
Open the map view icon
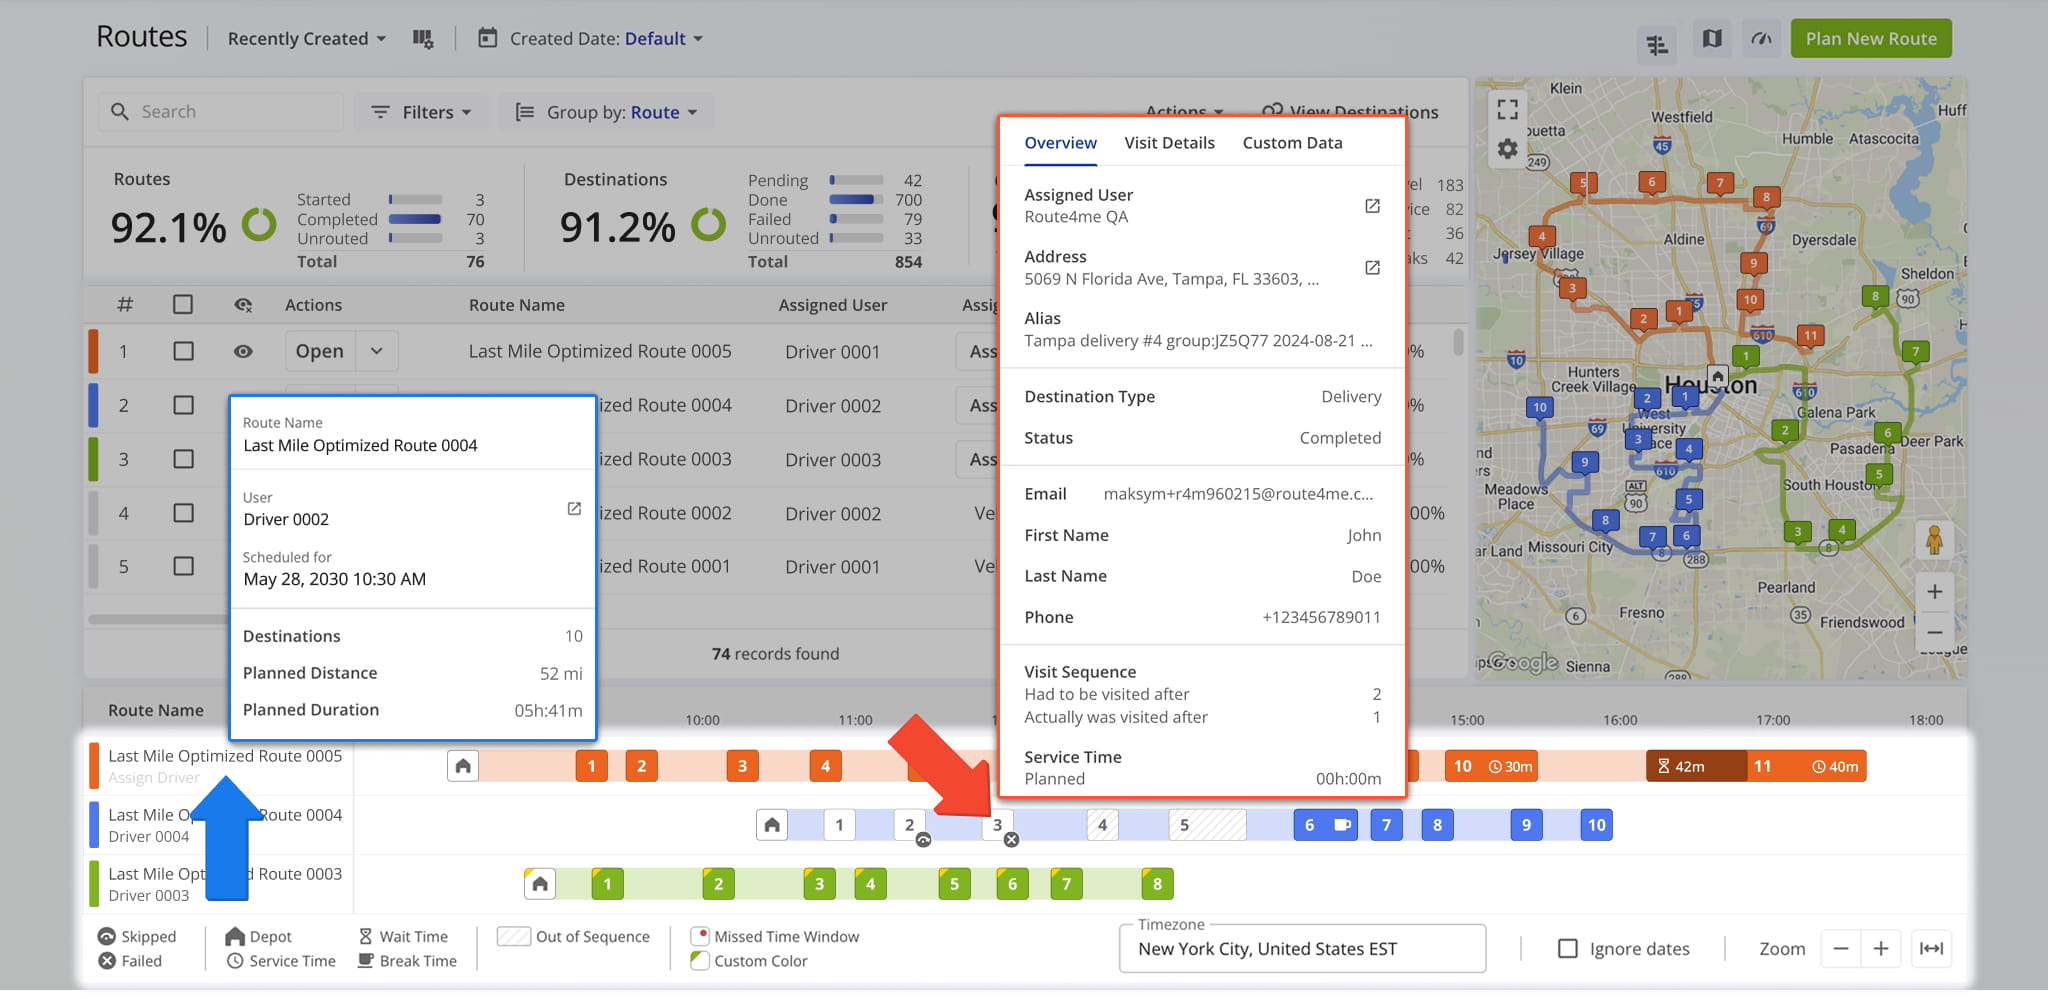pos(1712,39)
